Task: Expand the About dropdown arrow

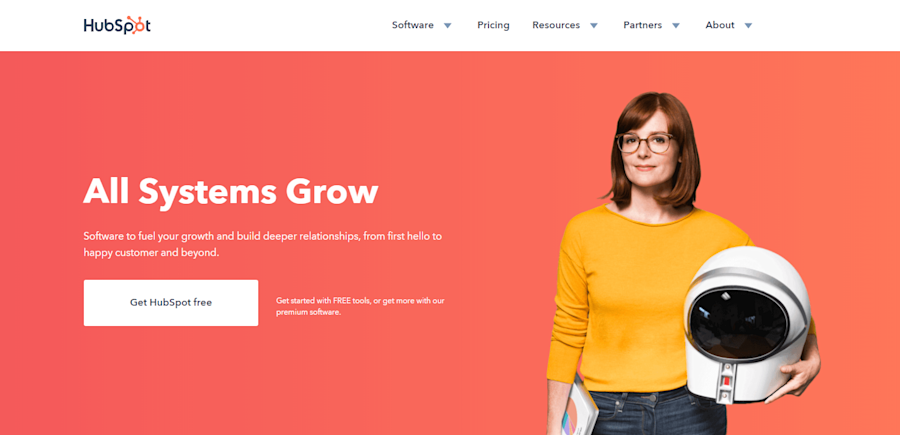Action: pos(748,25)
